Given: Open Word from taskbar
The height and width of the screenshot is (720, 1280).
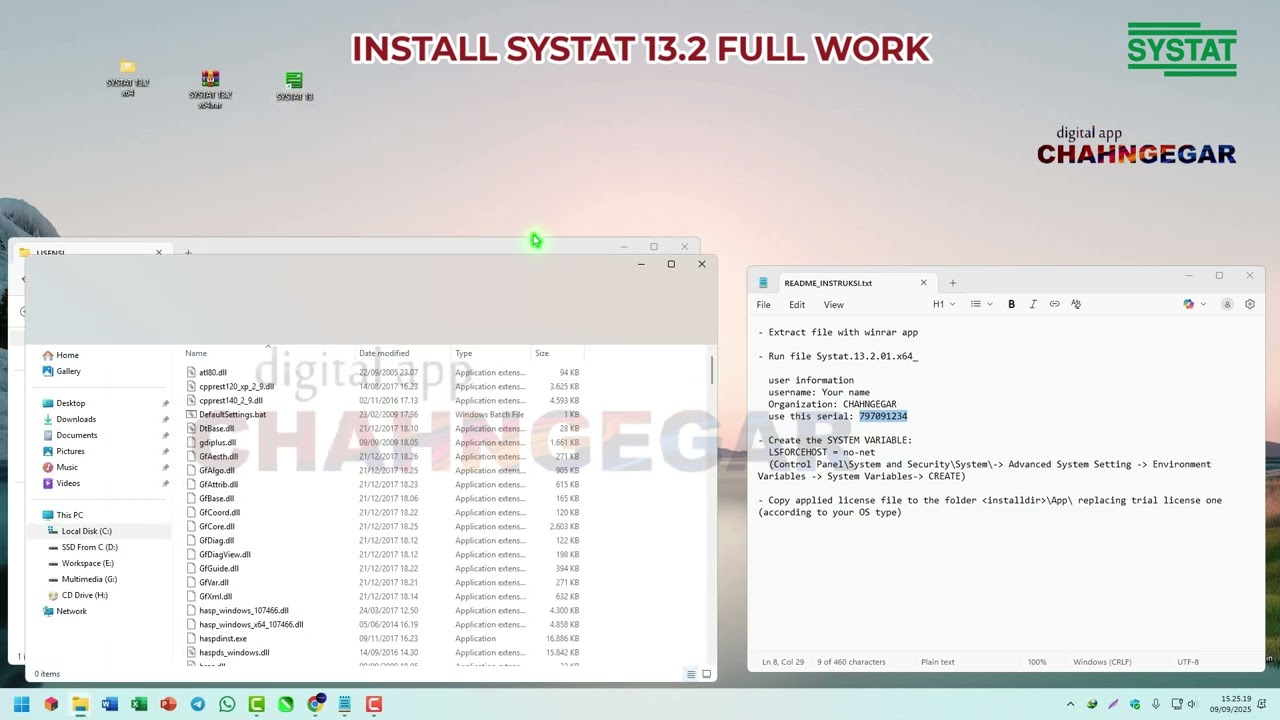Looking at the screenshot, I should (110, 704).
